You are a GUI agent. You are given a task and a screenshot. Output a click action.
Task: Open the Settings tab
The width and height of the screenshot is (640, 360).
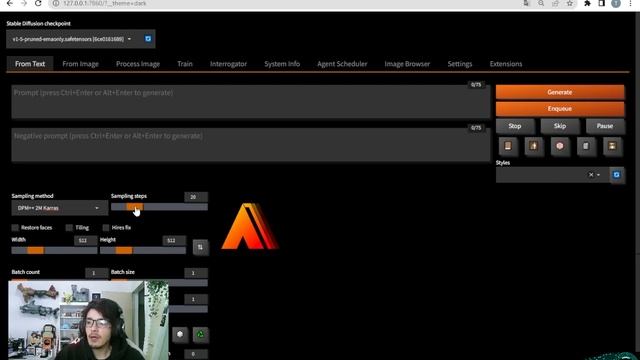(460, 64)
